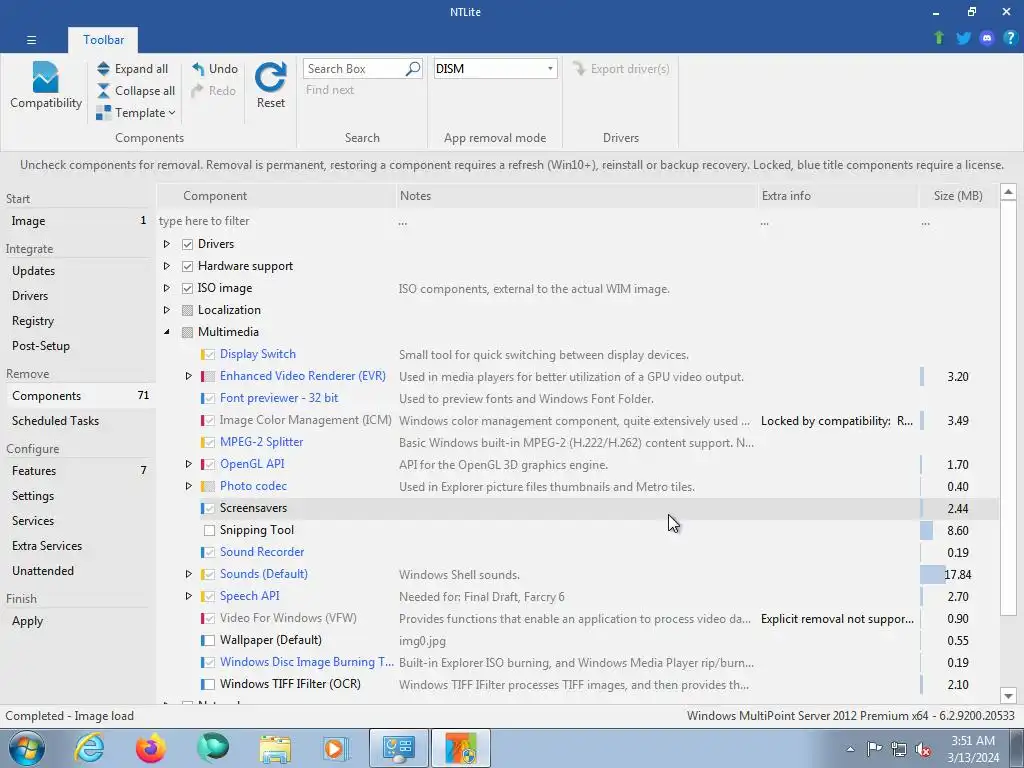Click the Action Center flag icon
Viewport: 1024px width, 768px height.
[874, 749]
